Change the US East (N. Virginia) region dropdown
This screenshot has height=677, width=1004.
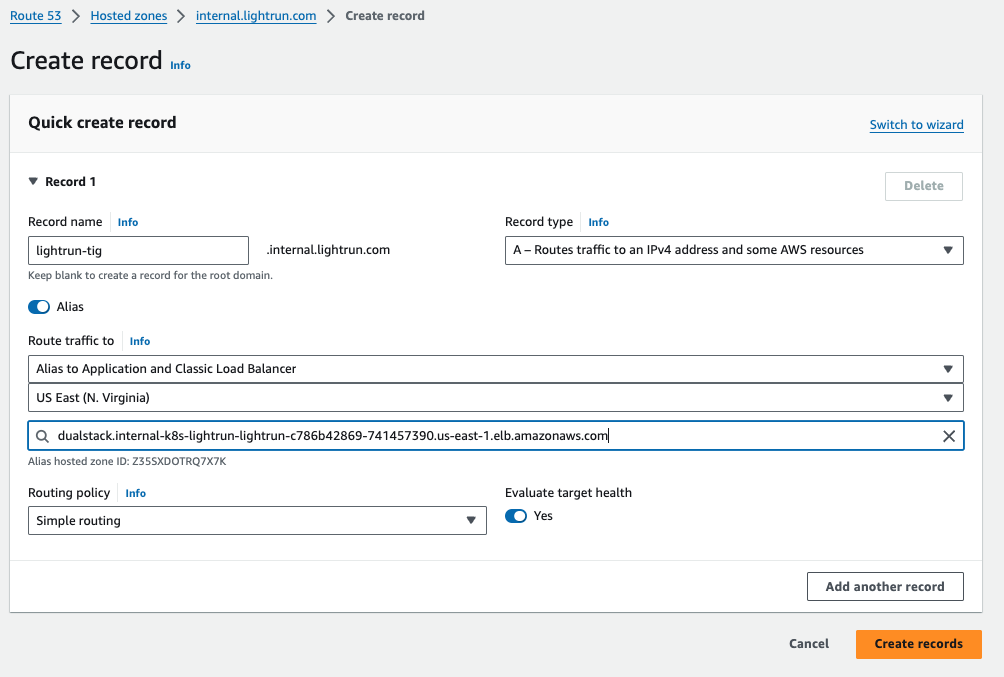(495, 398)
